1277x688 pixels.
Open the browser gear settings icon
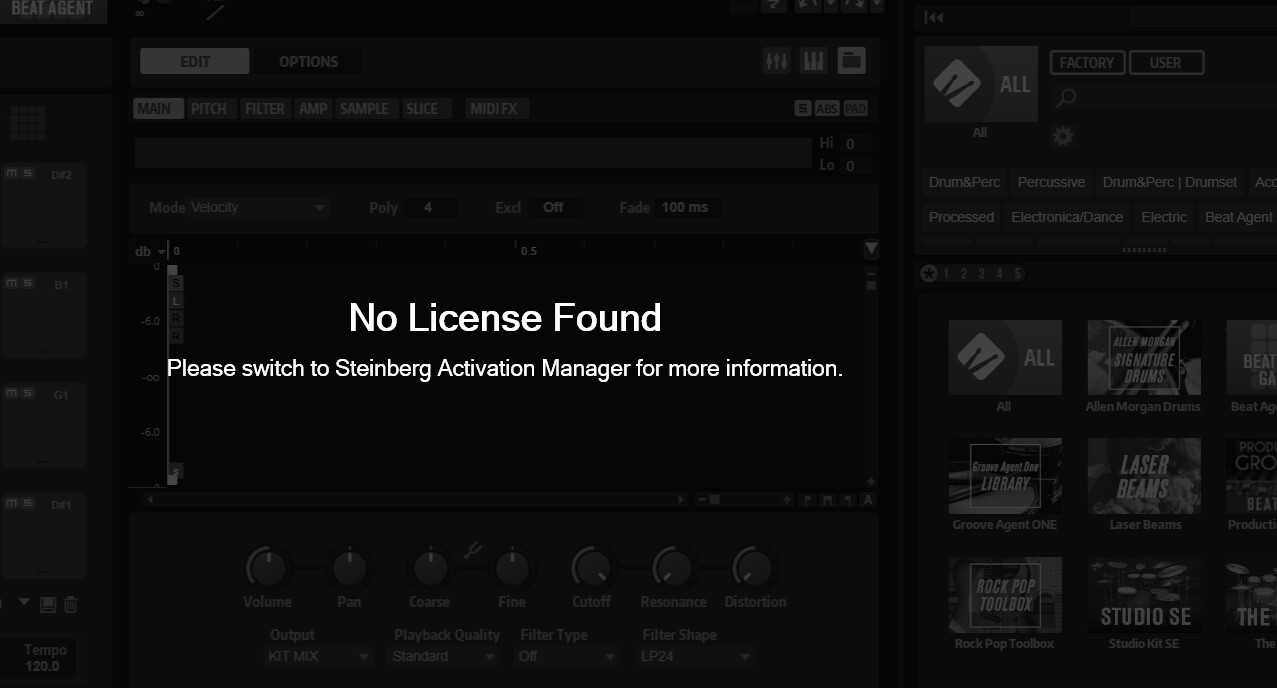1063,135
